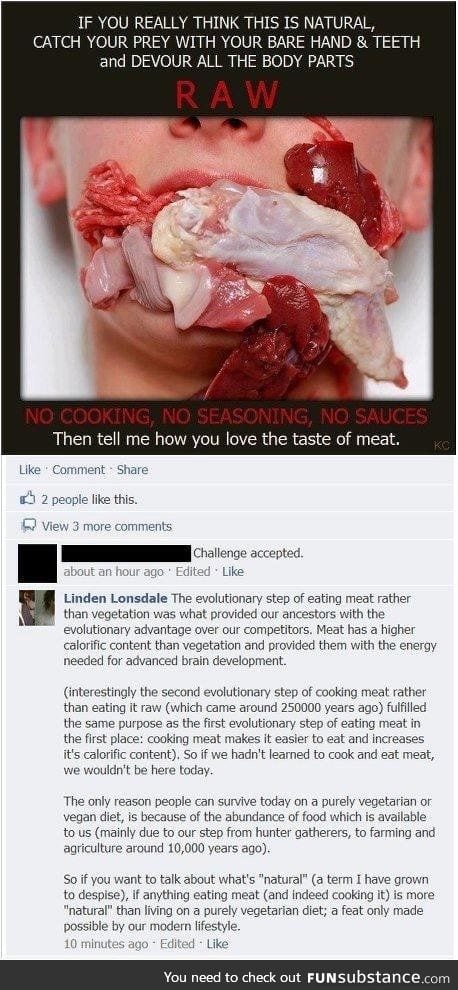Open Edited history on Linden's comment

pyautogui.click(x=177, y=944)
